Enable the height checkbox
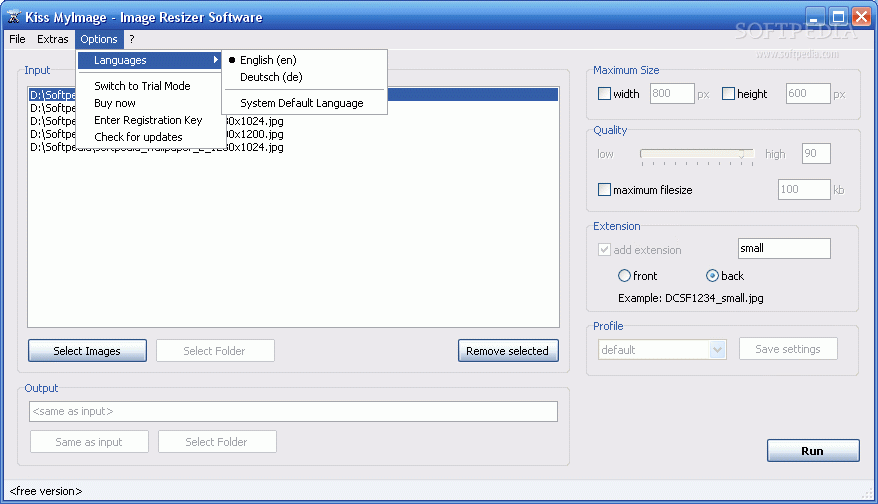878x504 pixels. [x=728, y=94]
